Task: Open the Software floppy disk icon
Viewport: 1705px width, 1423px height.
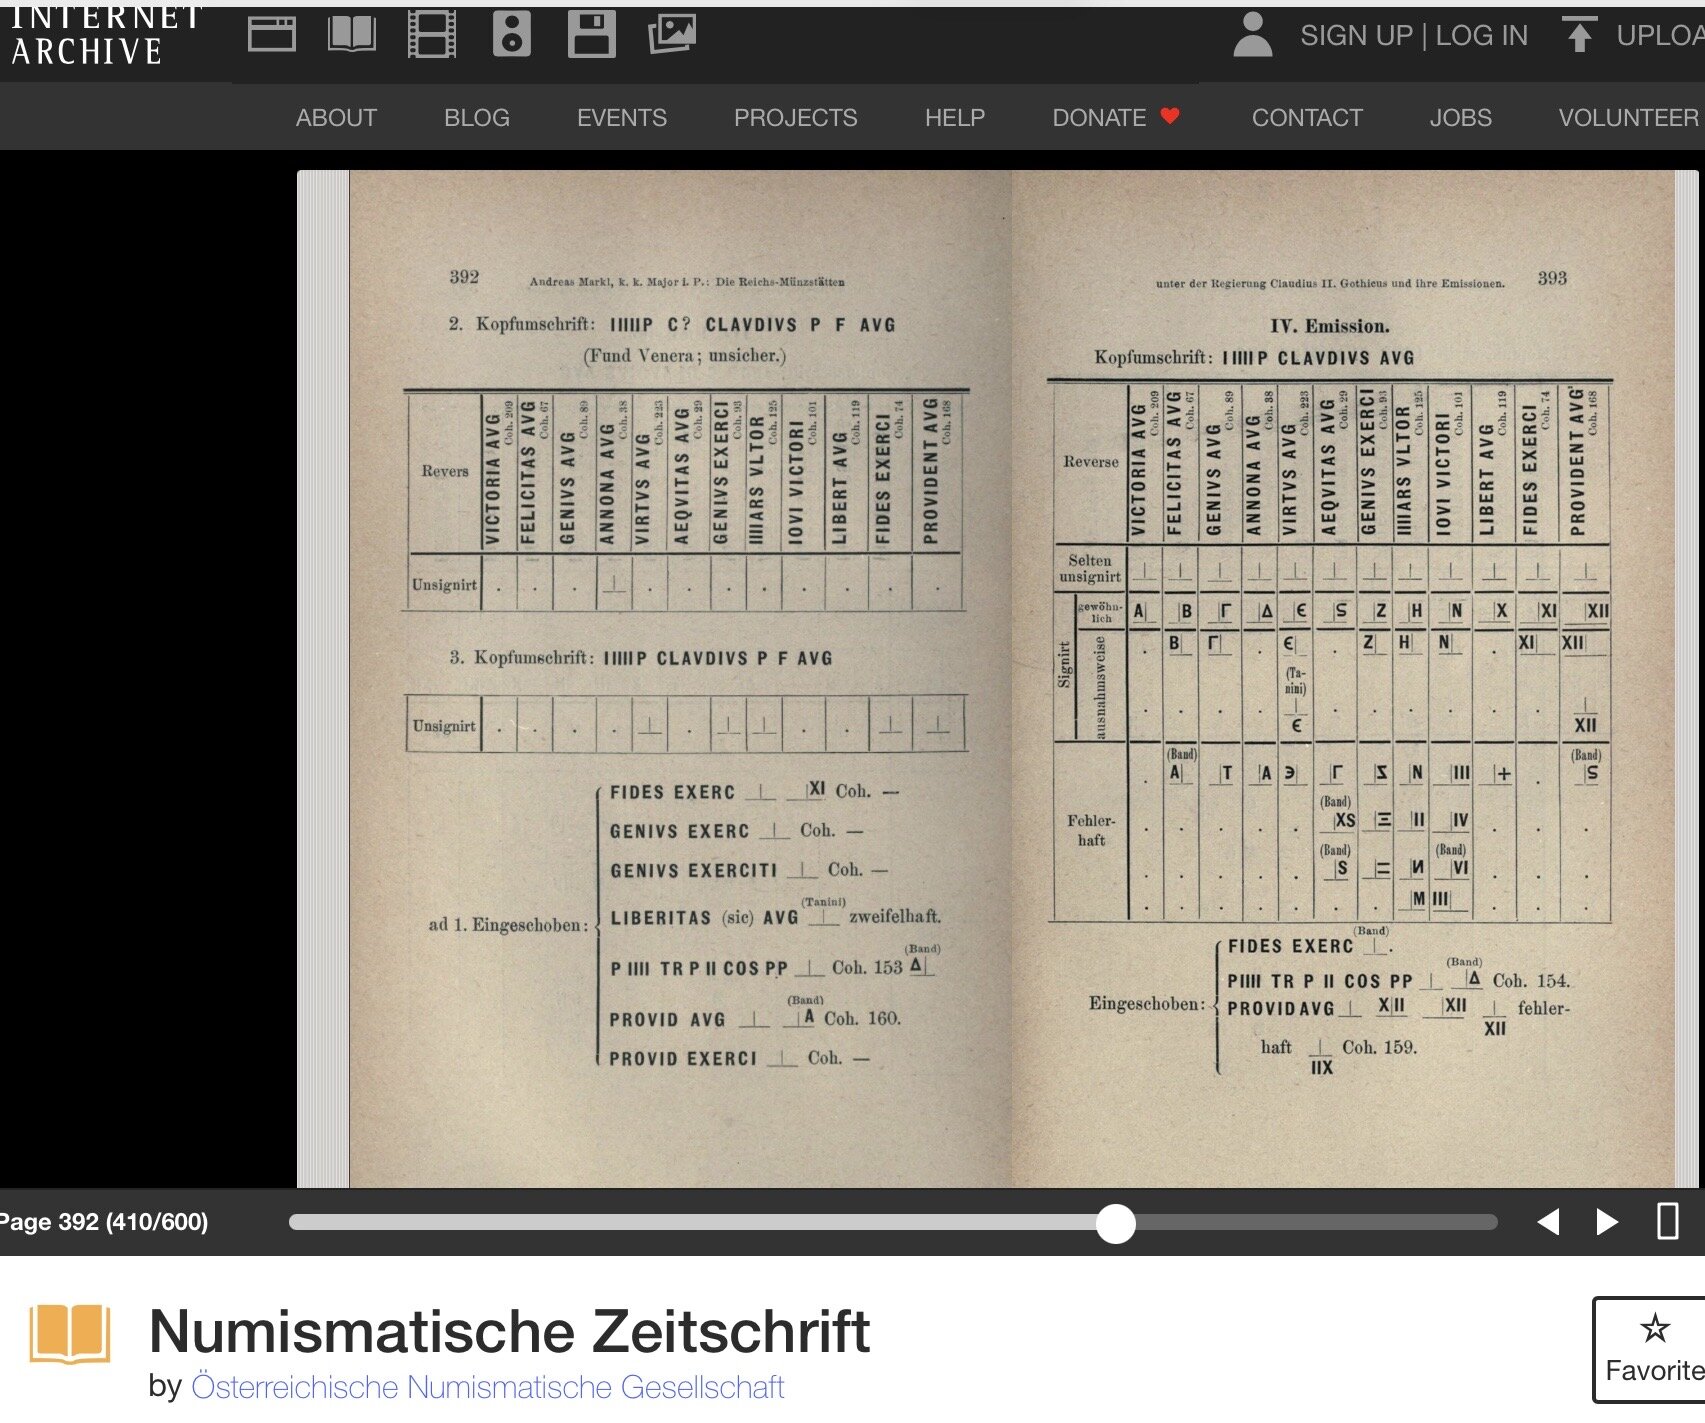Action: pos(592,35)
